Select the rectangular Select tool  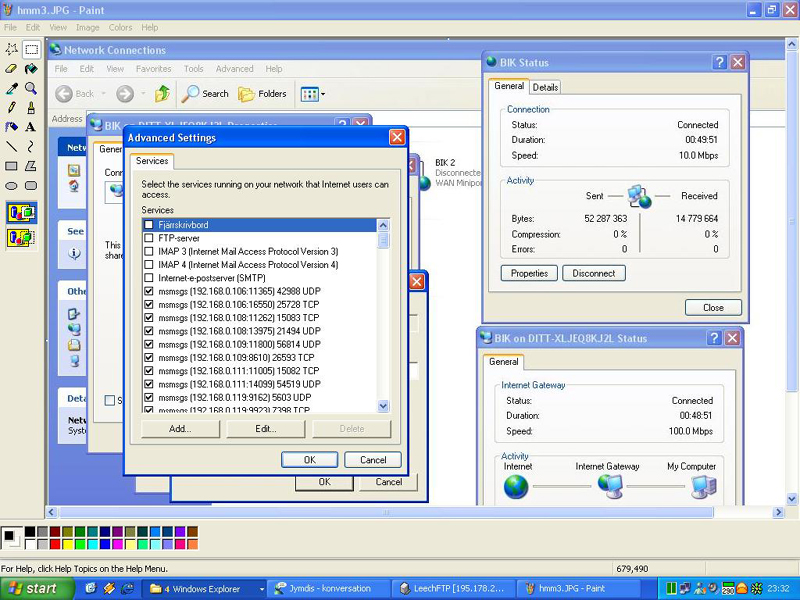[32, 49]
